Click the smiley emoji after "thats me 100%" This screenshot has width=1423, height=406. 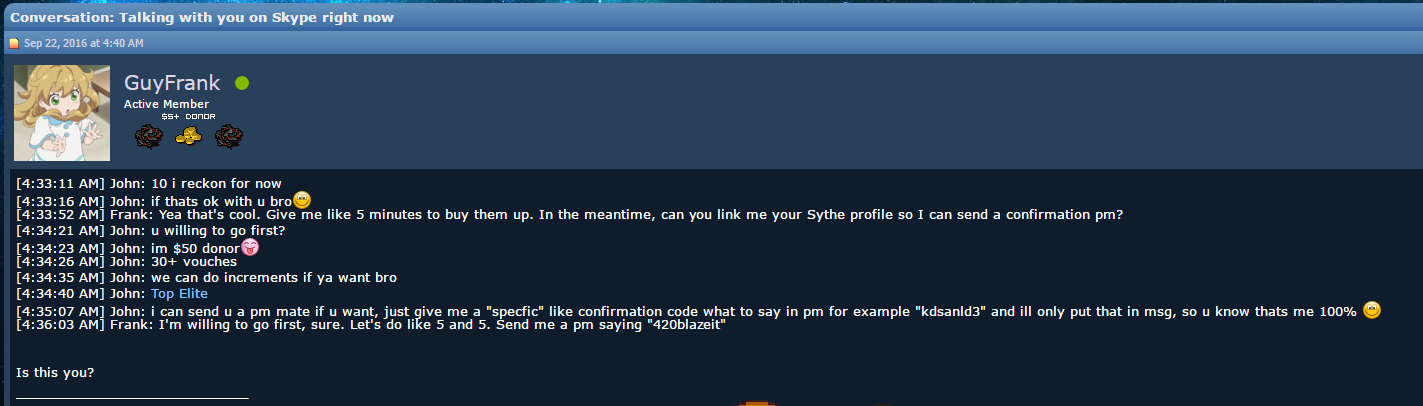[x=1372, y=310]
